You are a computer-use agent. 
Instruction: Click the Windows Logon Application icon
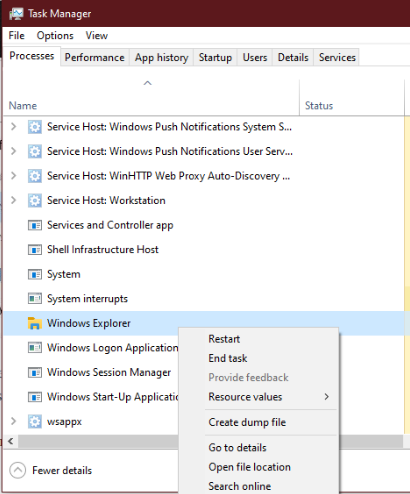35,348
